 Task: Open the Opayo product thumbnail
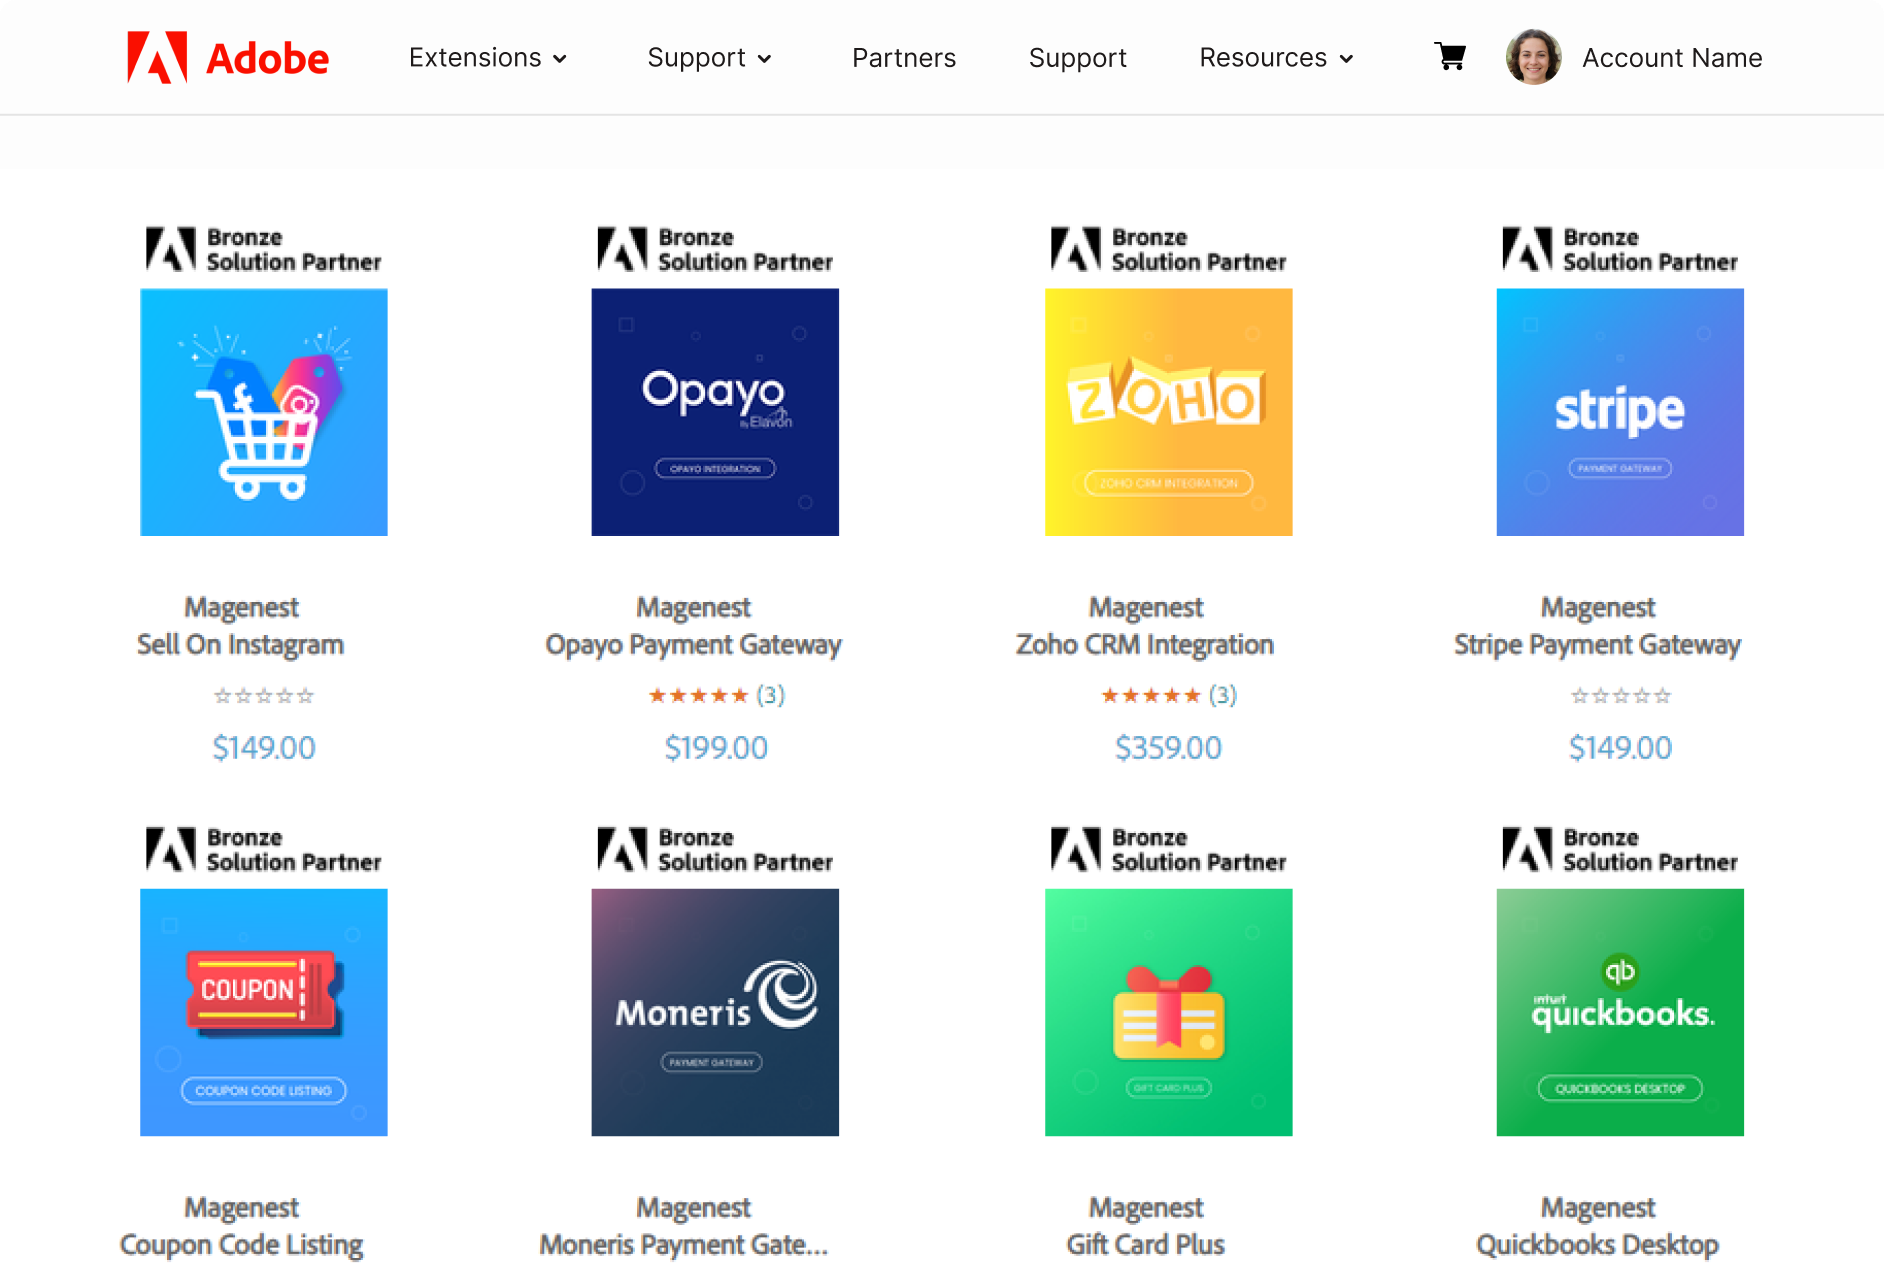pos(715,412)
